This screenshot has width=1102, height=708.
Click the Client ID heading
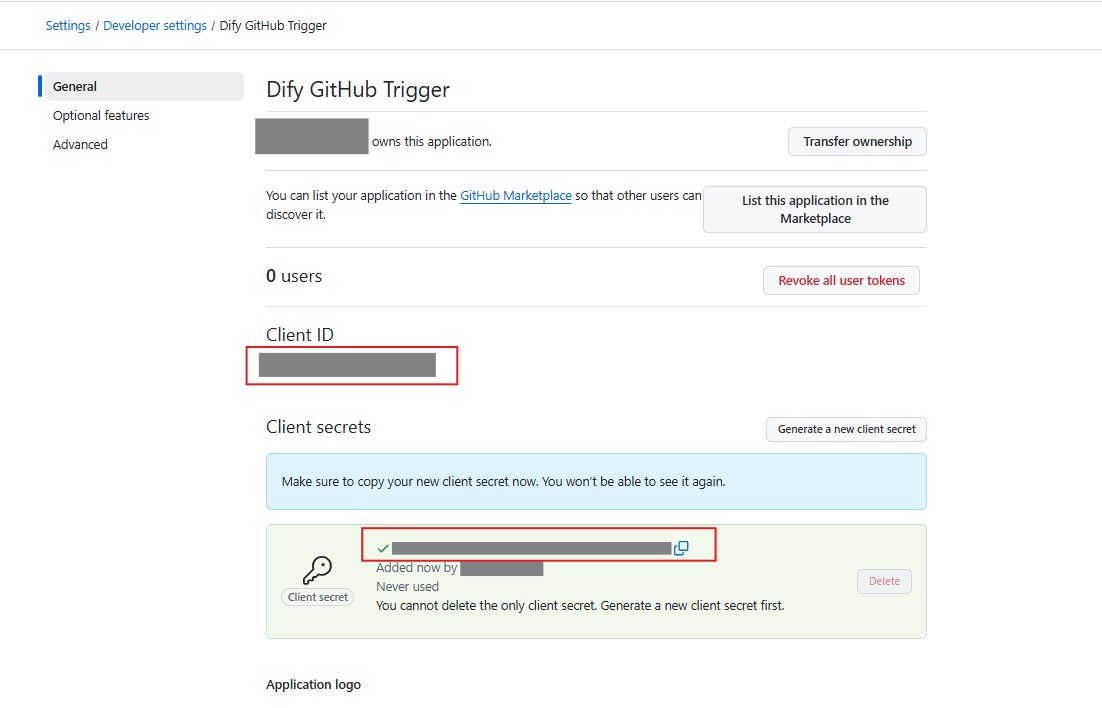(x=300, y=335)
